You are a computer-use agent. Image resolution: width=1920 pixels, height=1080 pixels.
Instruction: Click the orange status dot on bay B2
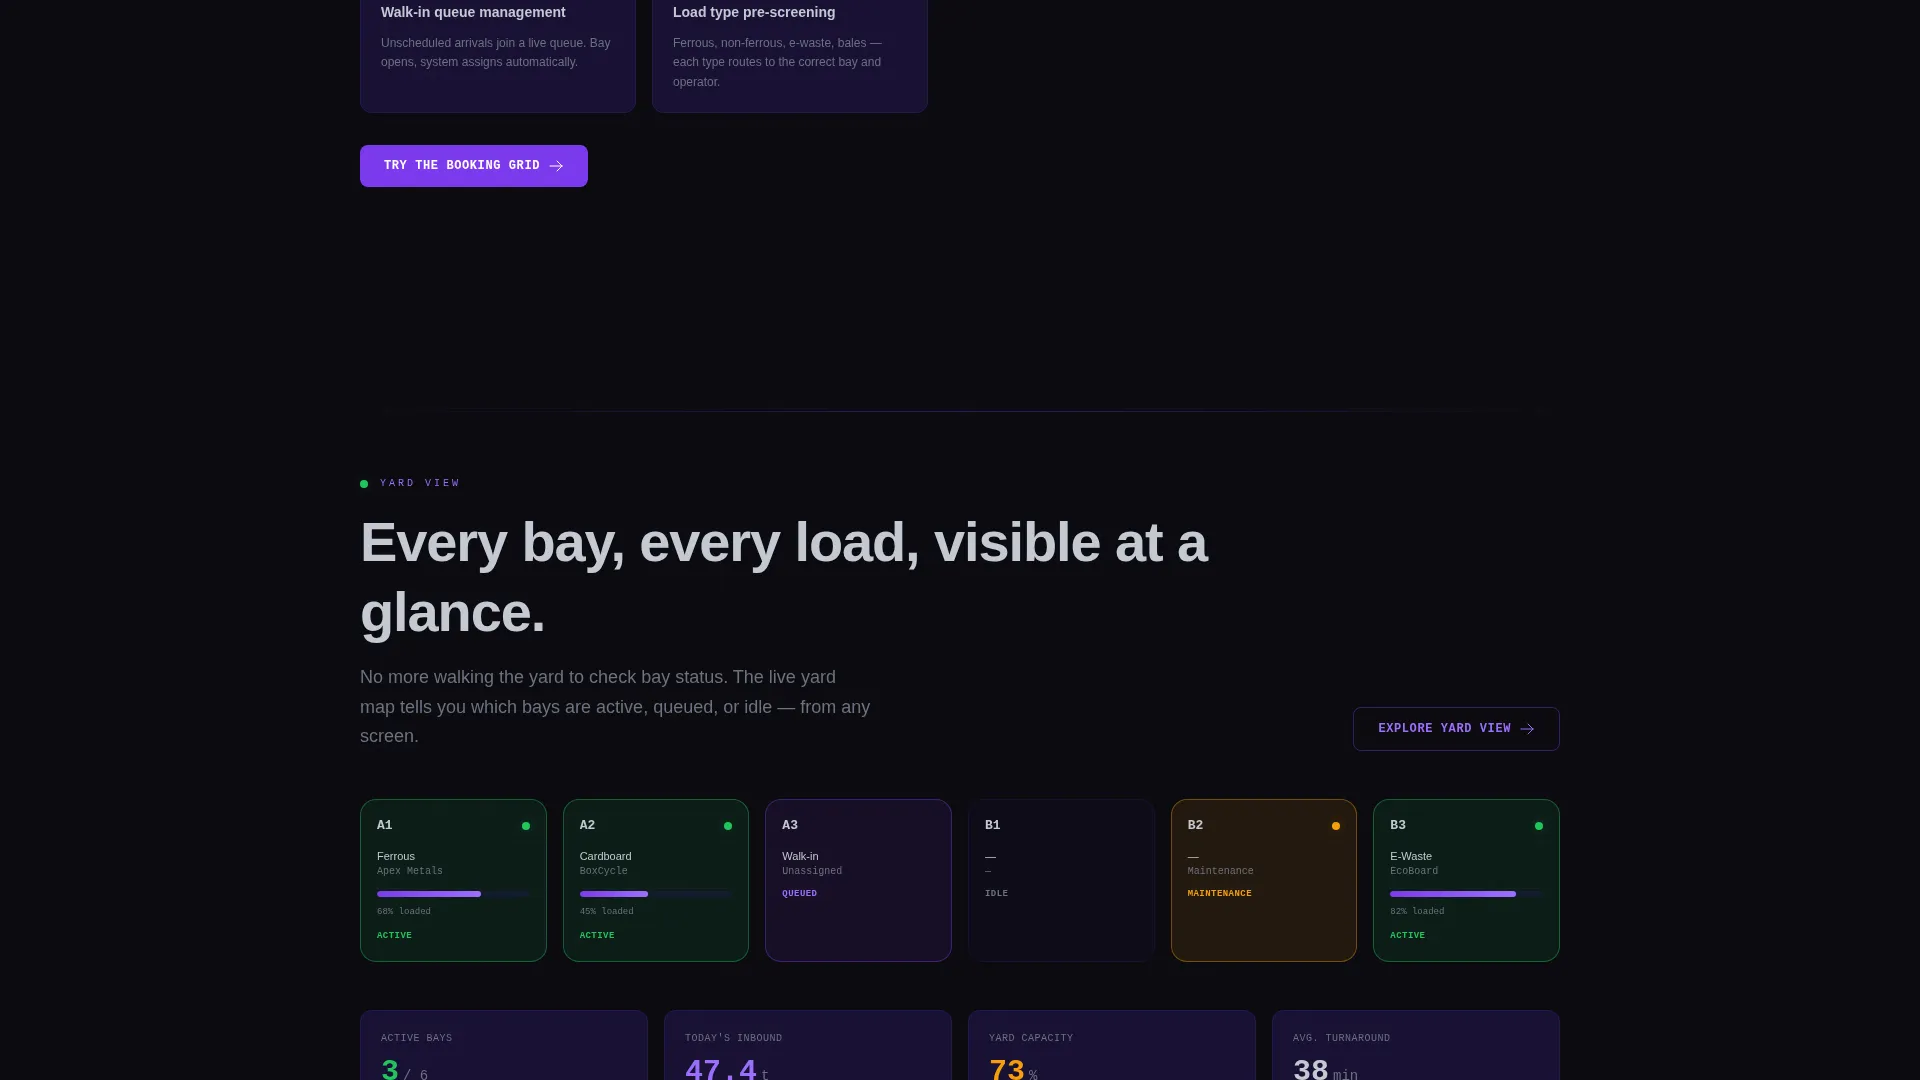coord(1336,826)
